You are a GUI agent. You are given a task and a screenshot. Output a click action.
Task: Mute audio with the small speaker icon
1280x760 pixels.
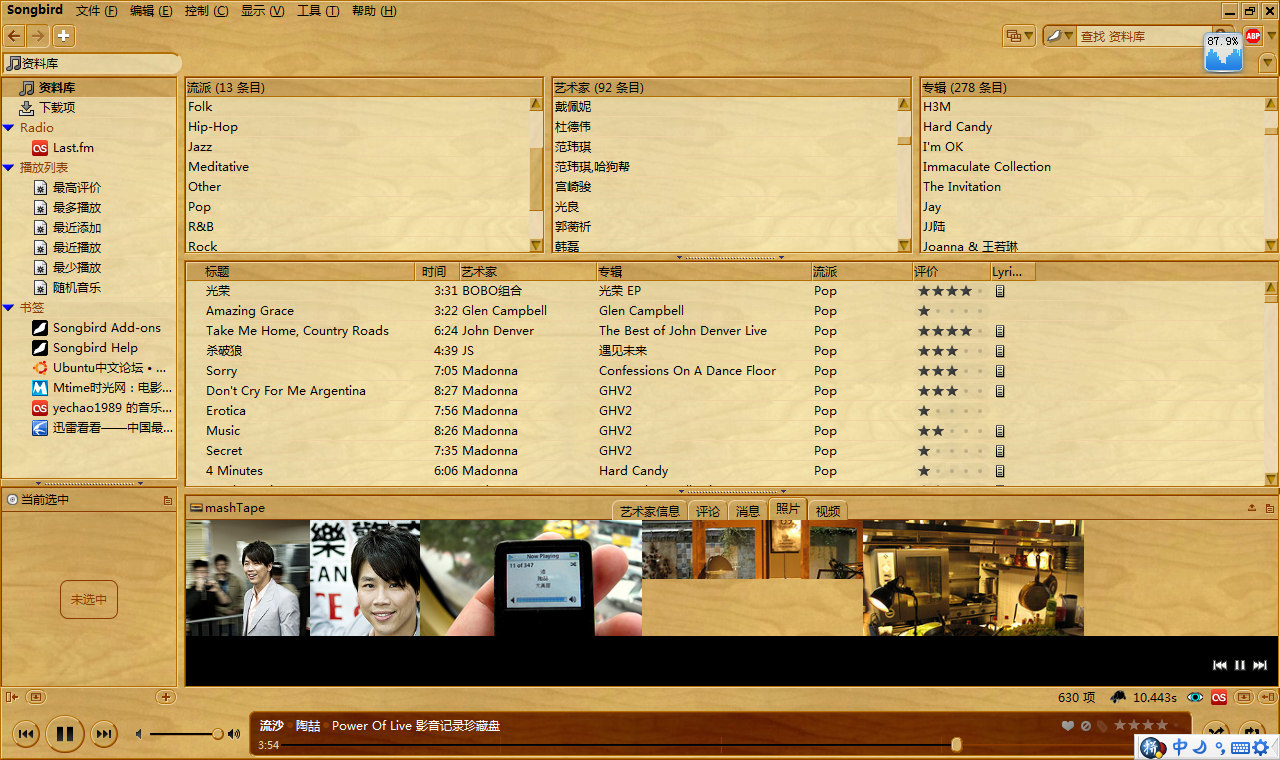point(139,734)
